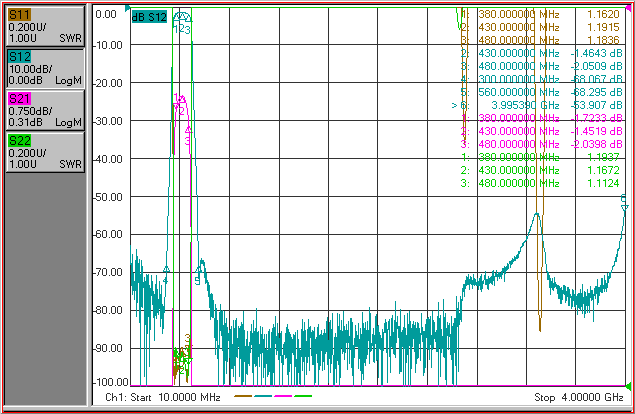Select the S12 LogM trace button

coord(45,68)
